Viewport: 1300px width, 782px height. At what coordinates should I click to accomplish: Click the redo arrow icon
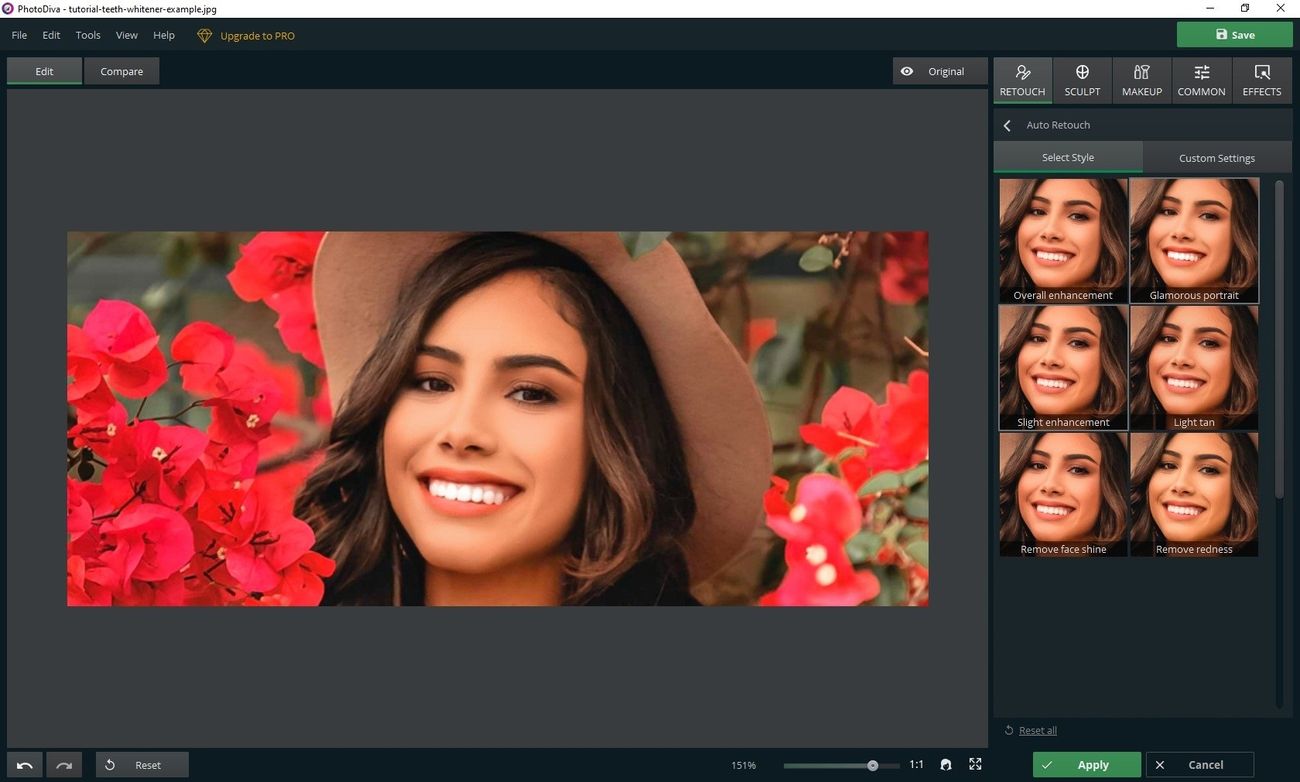[x=64, y=765]
